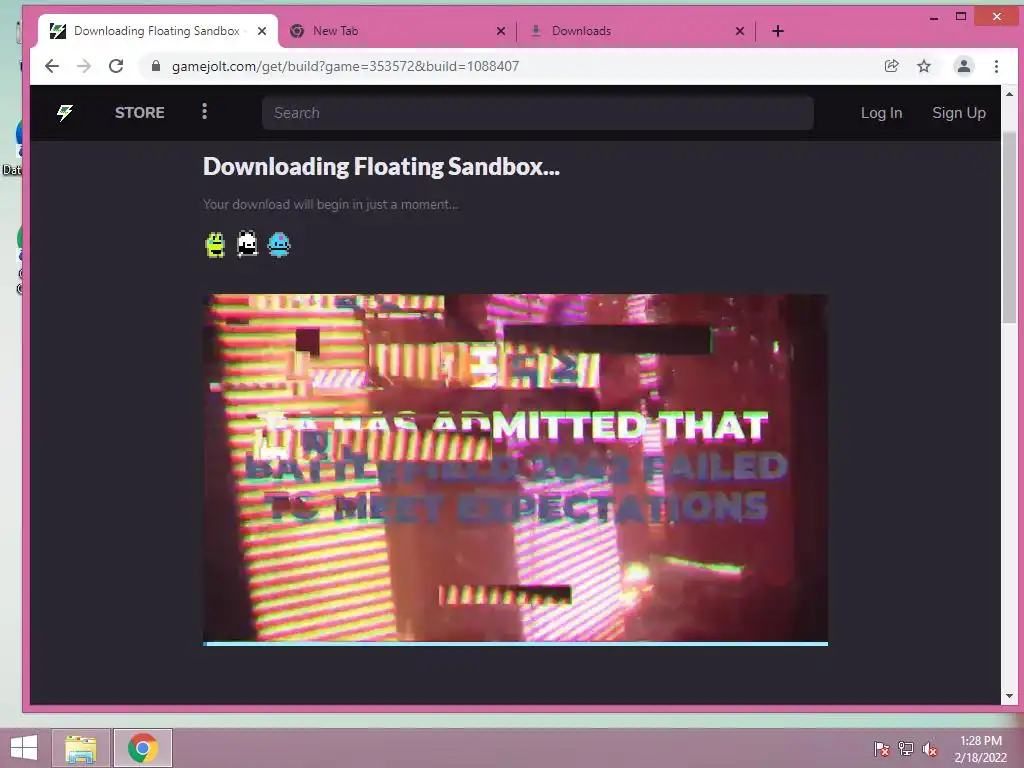The height and width of the screenshot is (768, 1024).
Task: Click the page scrollbar up arrow
Action: (x=1009, y=95)
